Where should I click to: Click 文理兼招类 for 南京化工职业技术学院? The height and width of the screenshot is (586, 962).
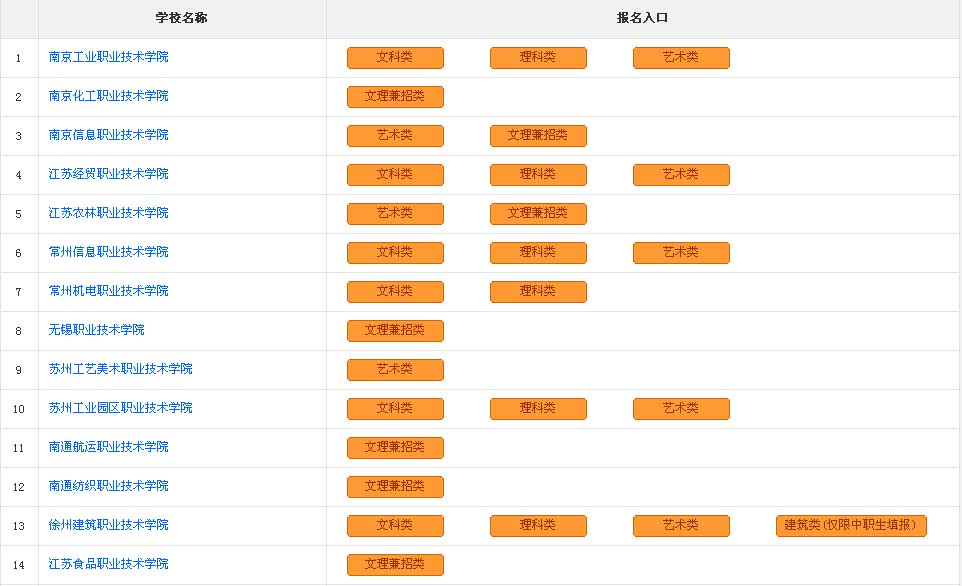tap(395, 97)
